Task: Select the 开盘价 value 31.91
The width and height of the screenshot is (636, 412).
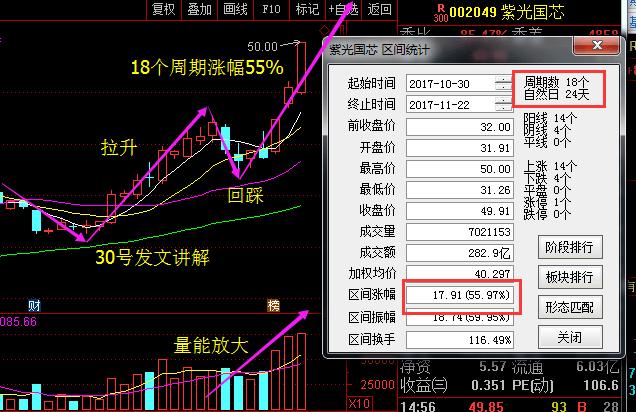Action: pos(460,148)
